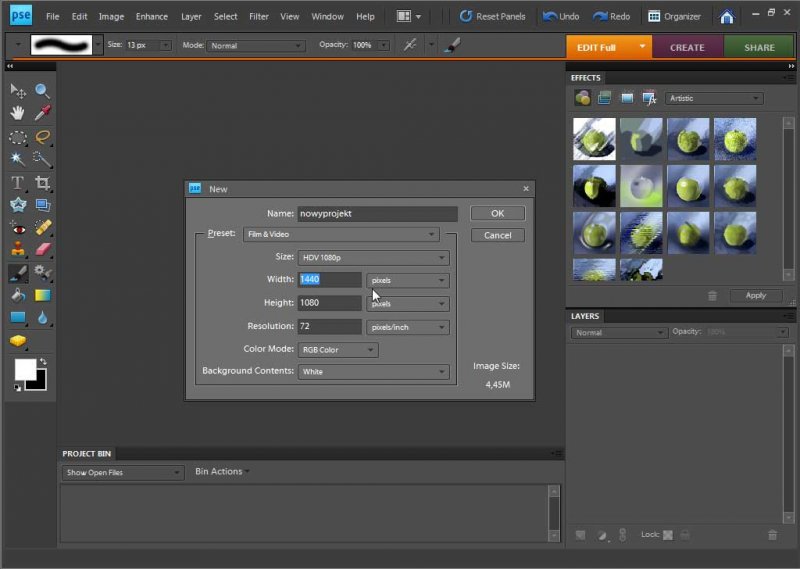Open the Preset dropdown showing Film & Video
This screenshot has height=569, width=800.
point(341,234)
